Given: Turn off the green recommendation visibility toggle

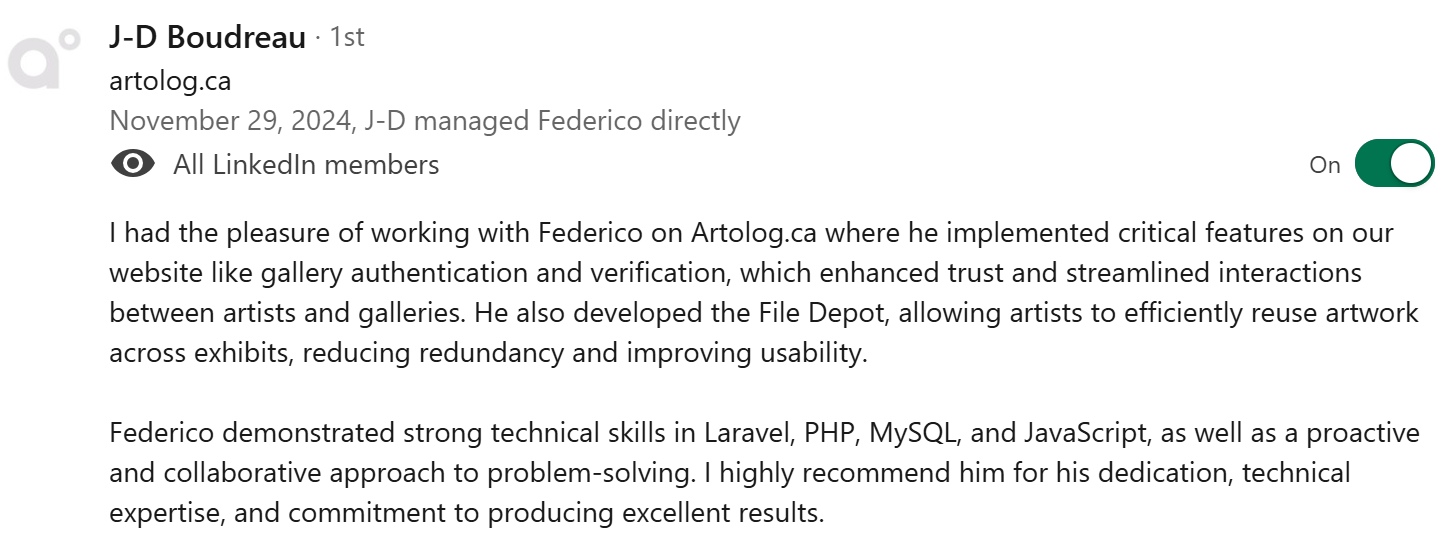Looking at the screenshot, I should (x=1394, y=164).
